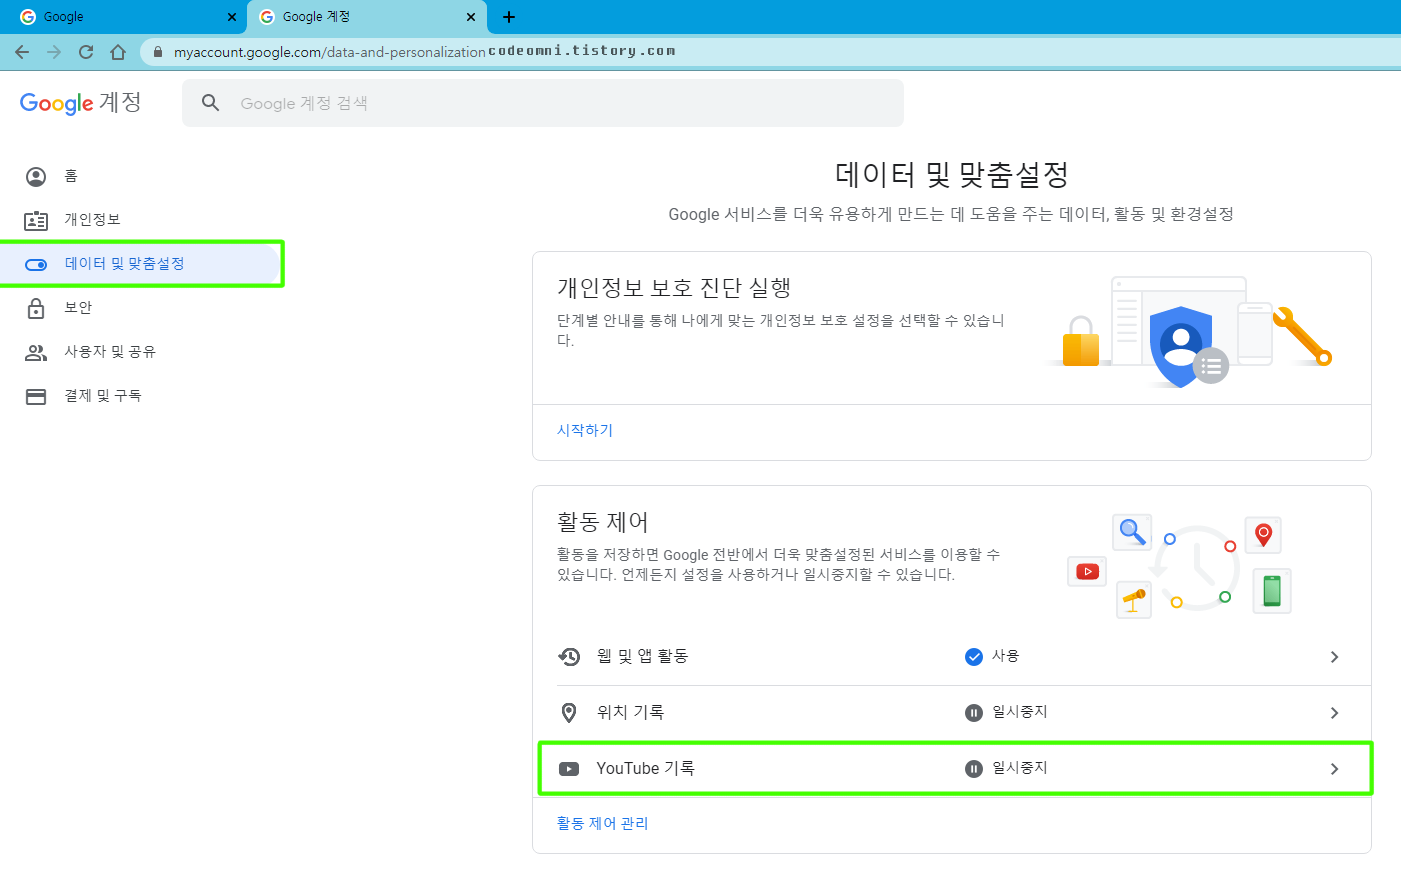Open a new tab with plus button
Viewport: 1401px width, 872px height.
coord(509,17)
